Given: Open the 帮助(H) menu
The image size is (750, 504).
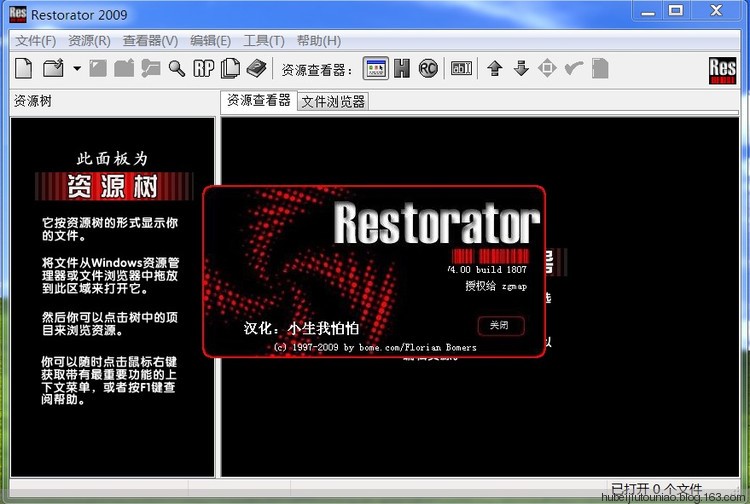Looking at the screenshot, I should pyautogui.click(x=319, y=41).
